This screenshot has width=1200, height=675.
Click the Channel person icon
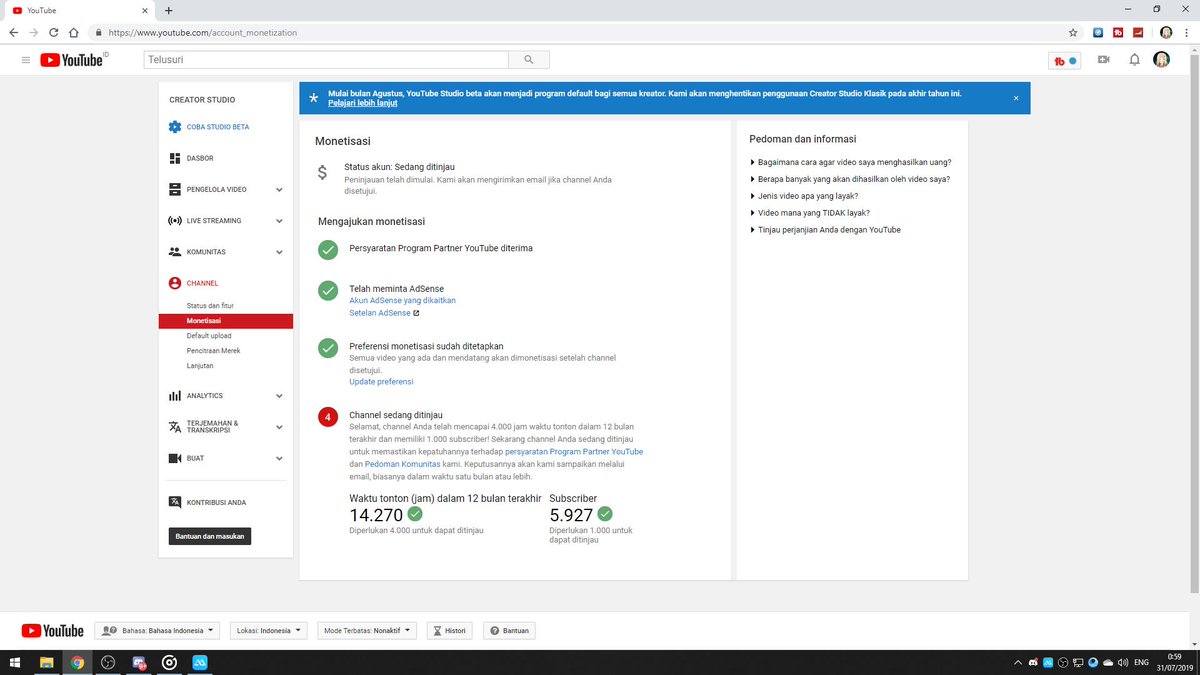(x=175, y=283)
